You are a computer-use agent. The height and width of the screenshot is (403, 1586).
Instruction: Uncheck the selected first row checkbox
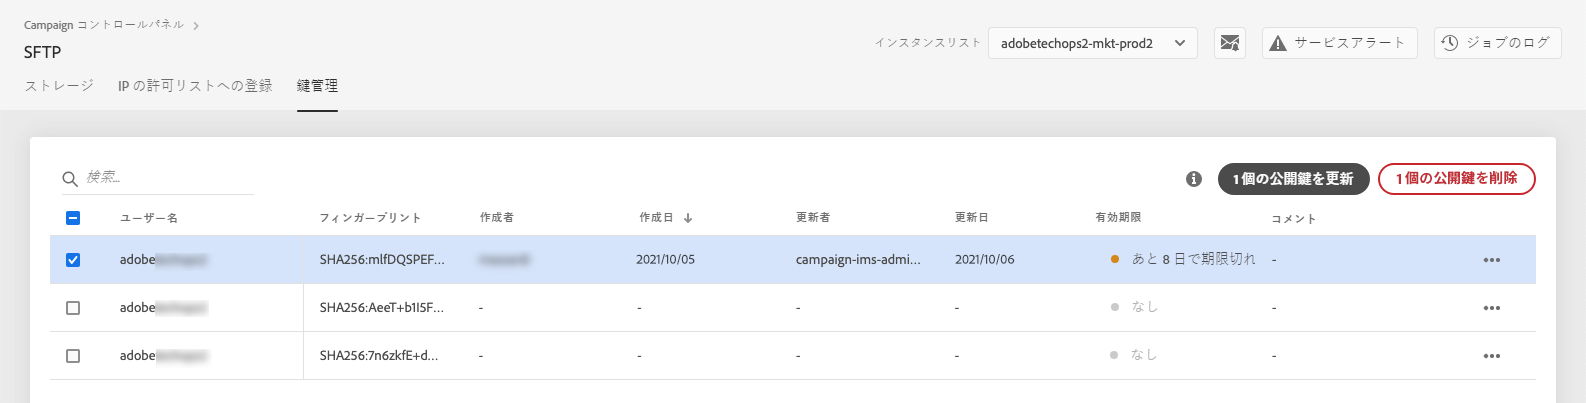pyautogui.click(x=73, y=260)
